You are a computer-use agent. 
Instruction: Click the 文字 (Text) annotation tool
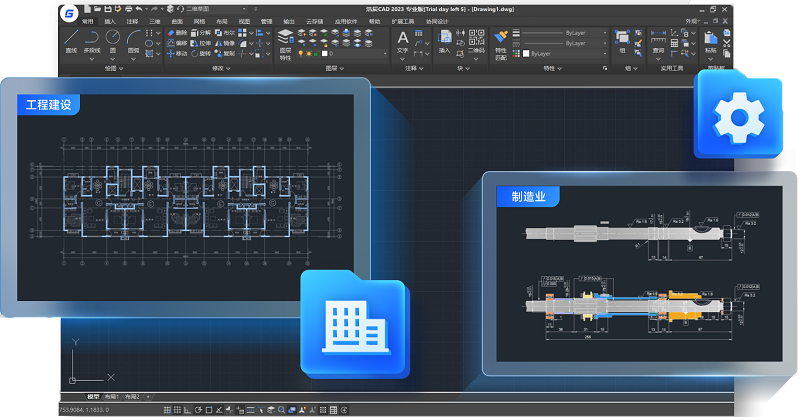click(x=403, y=39)
